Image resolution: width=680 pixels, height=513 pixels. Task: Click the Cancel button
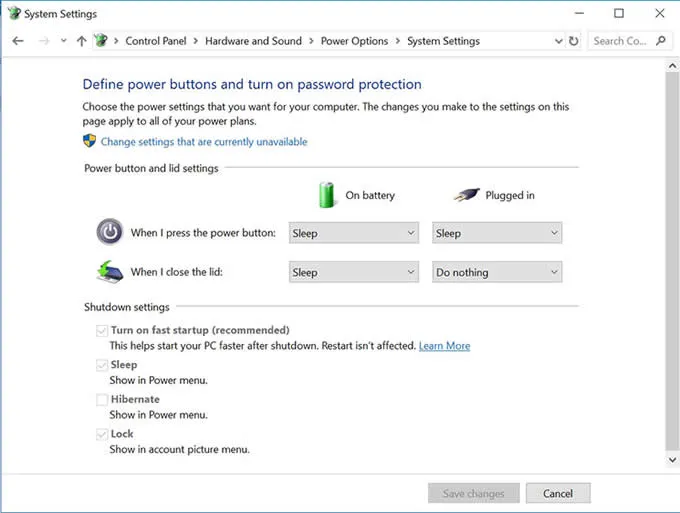coord(557,493)
